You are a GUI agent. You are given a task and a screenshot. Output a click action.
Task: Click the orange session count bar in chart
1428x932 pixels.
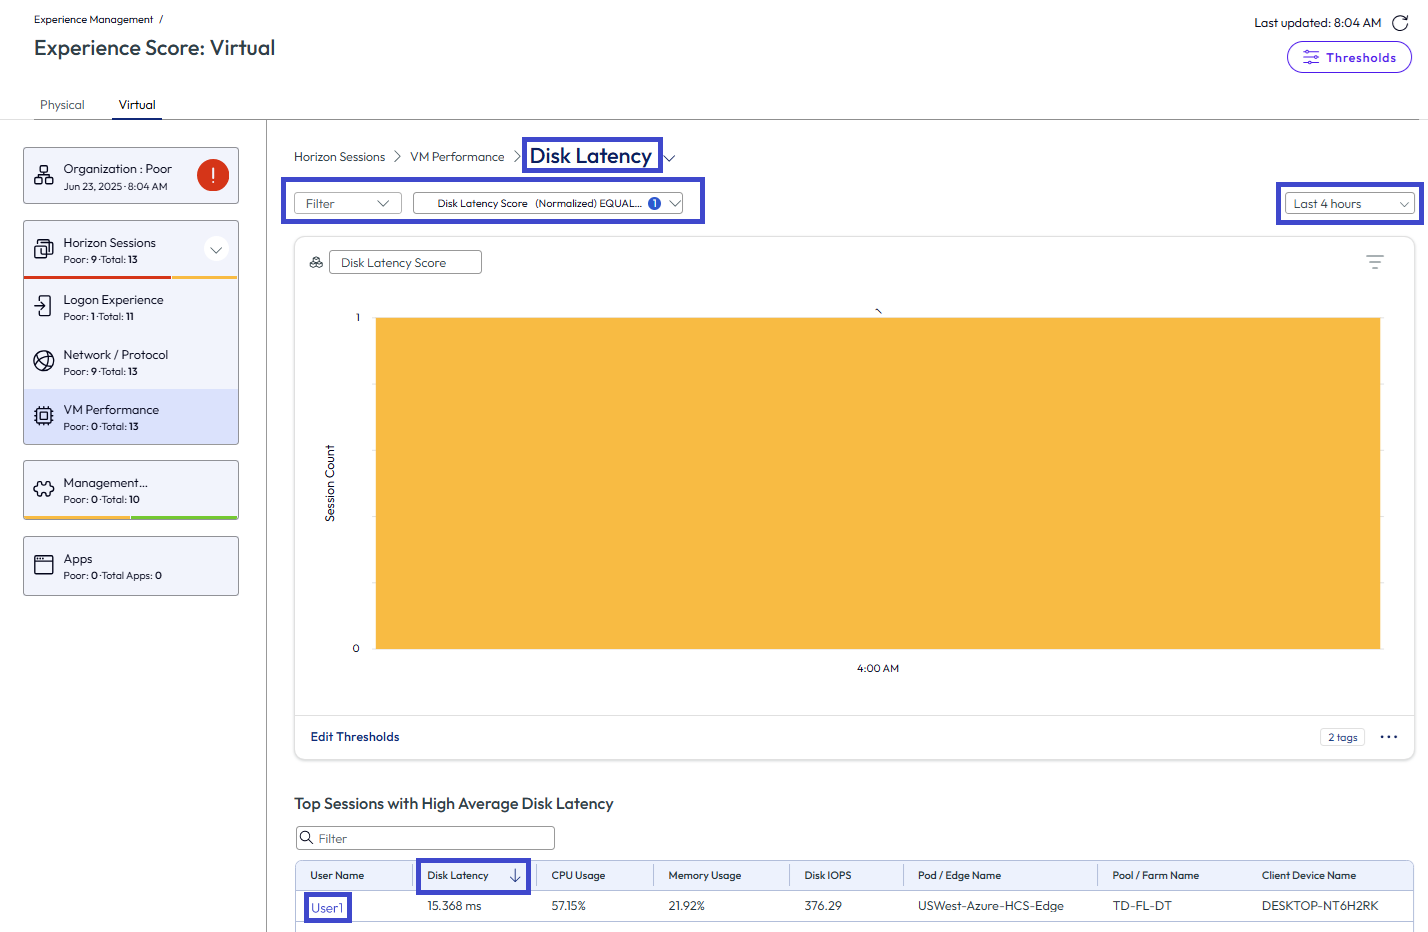[878, 483]
